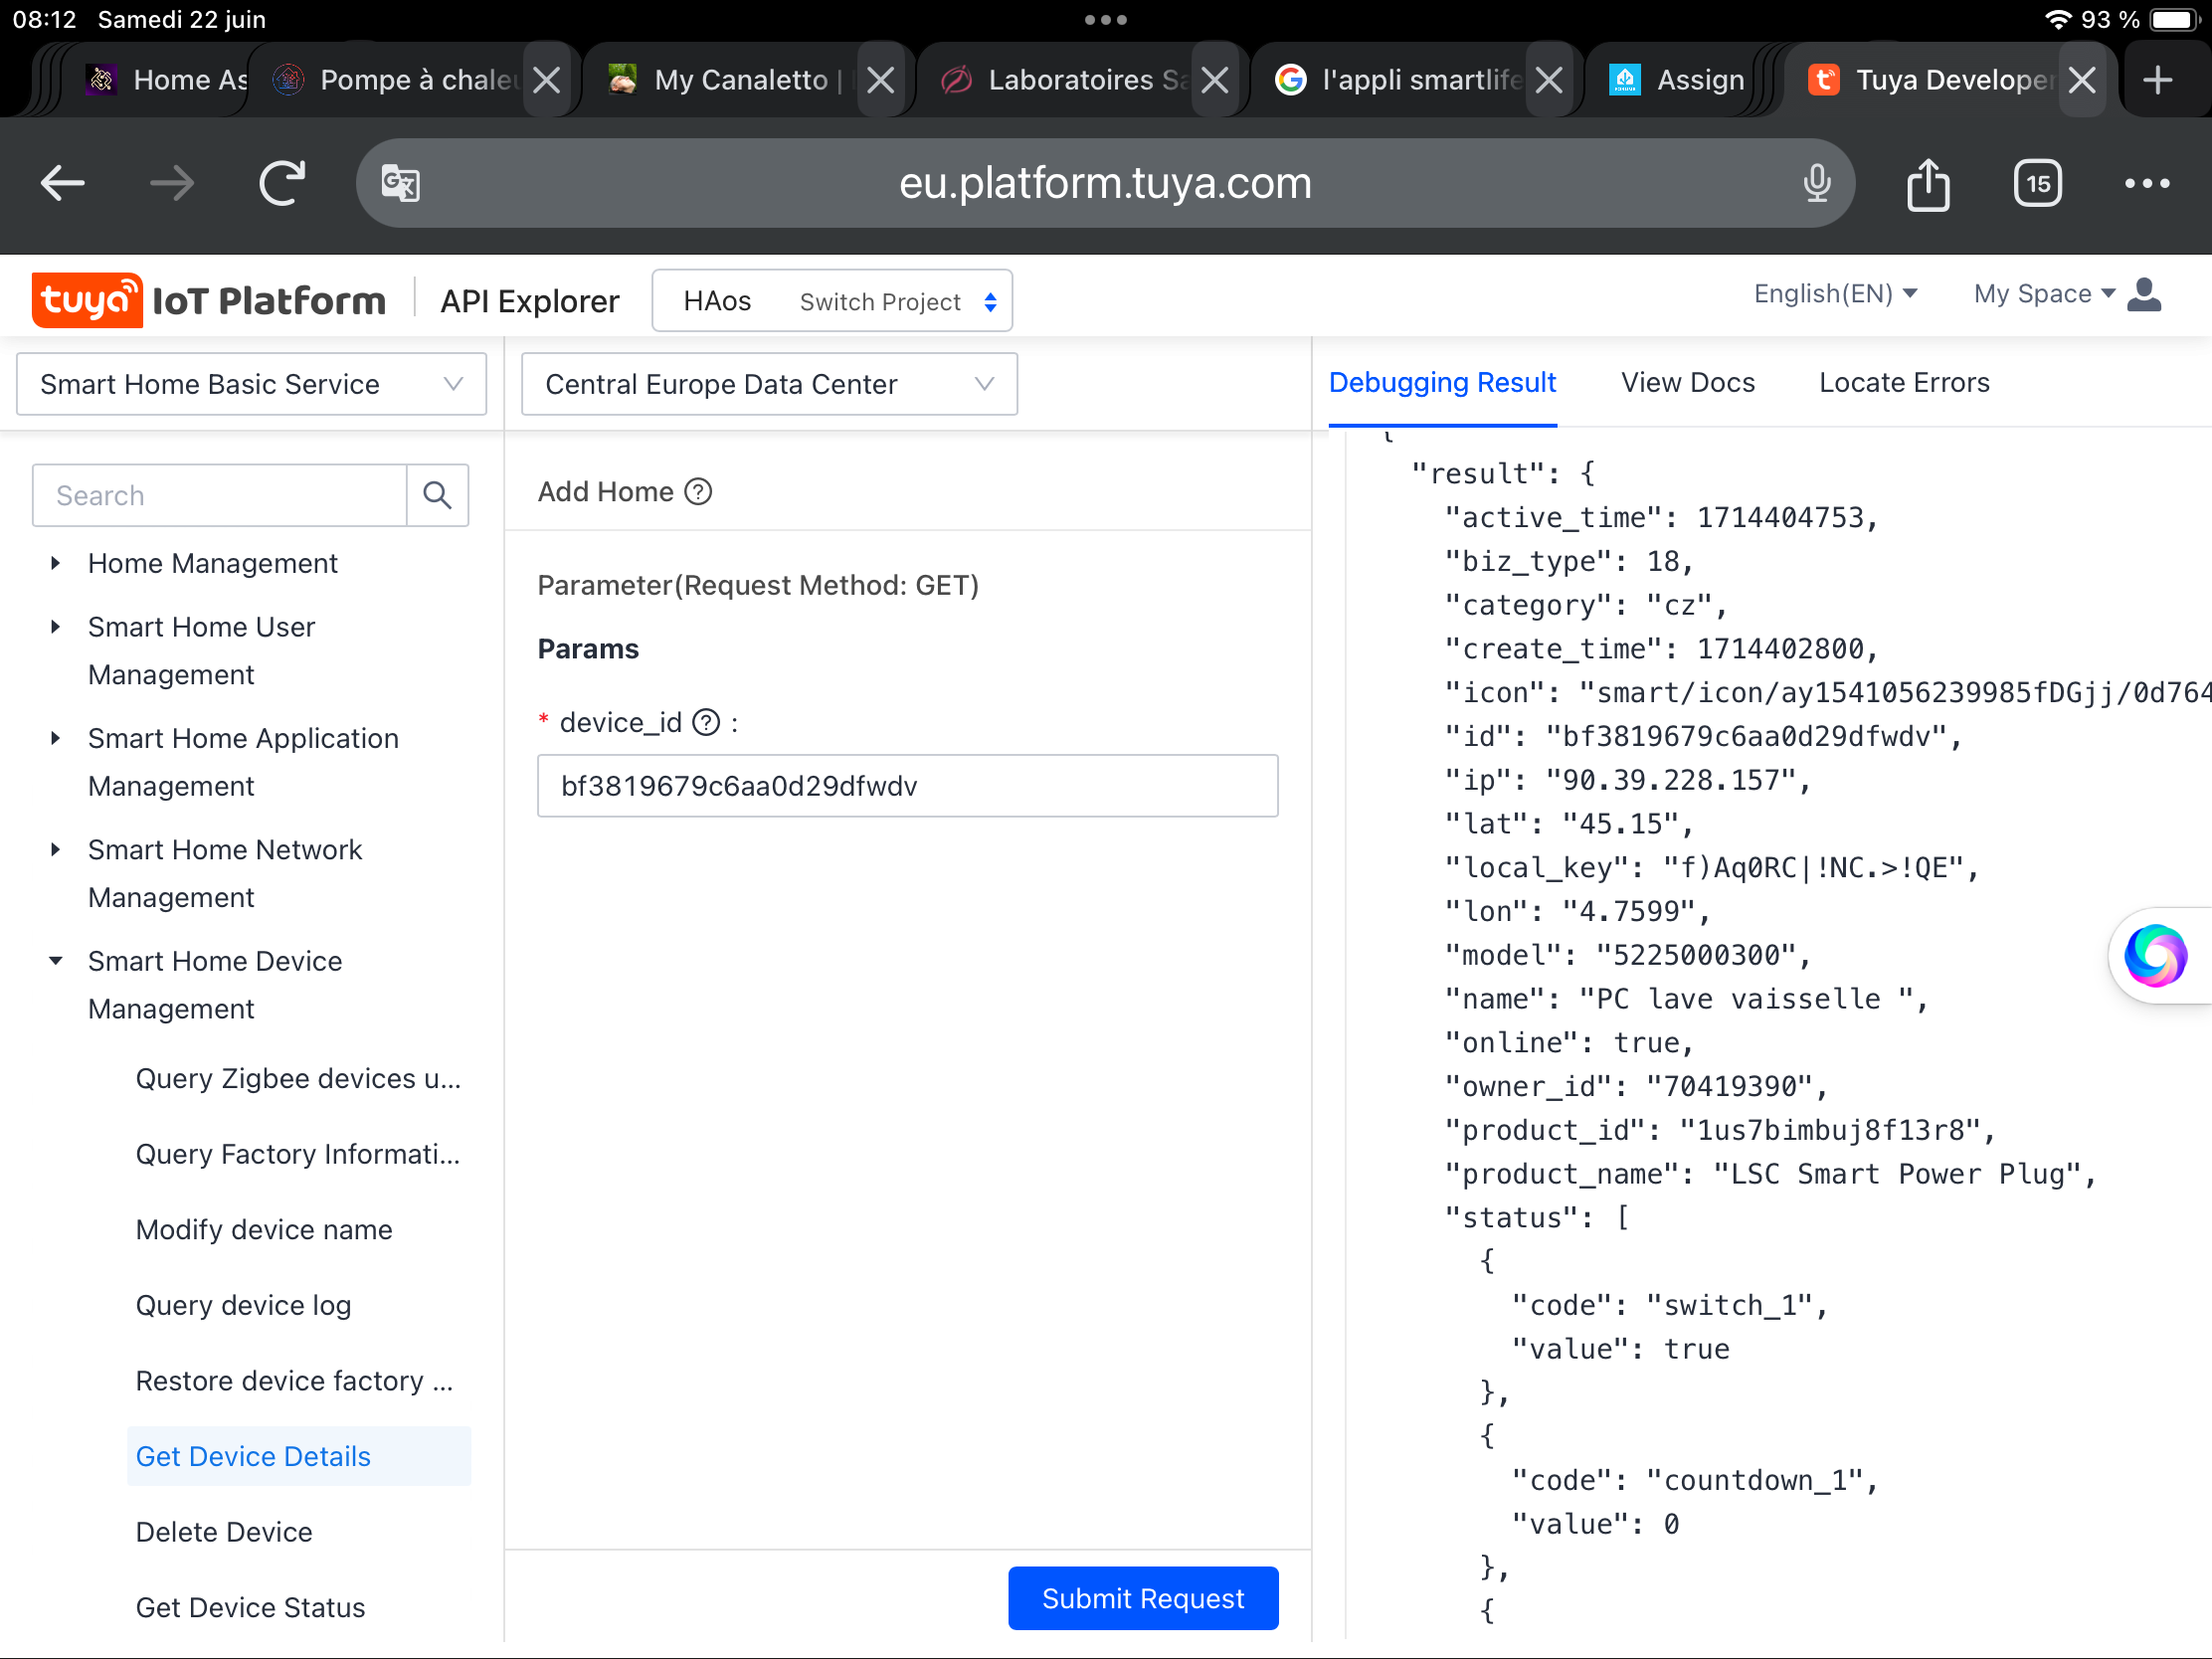This screenshot has height=1659, width=2212.
Task: Click the search magnifier icon in sidebar
Action: (x=437, y=495)
